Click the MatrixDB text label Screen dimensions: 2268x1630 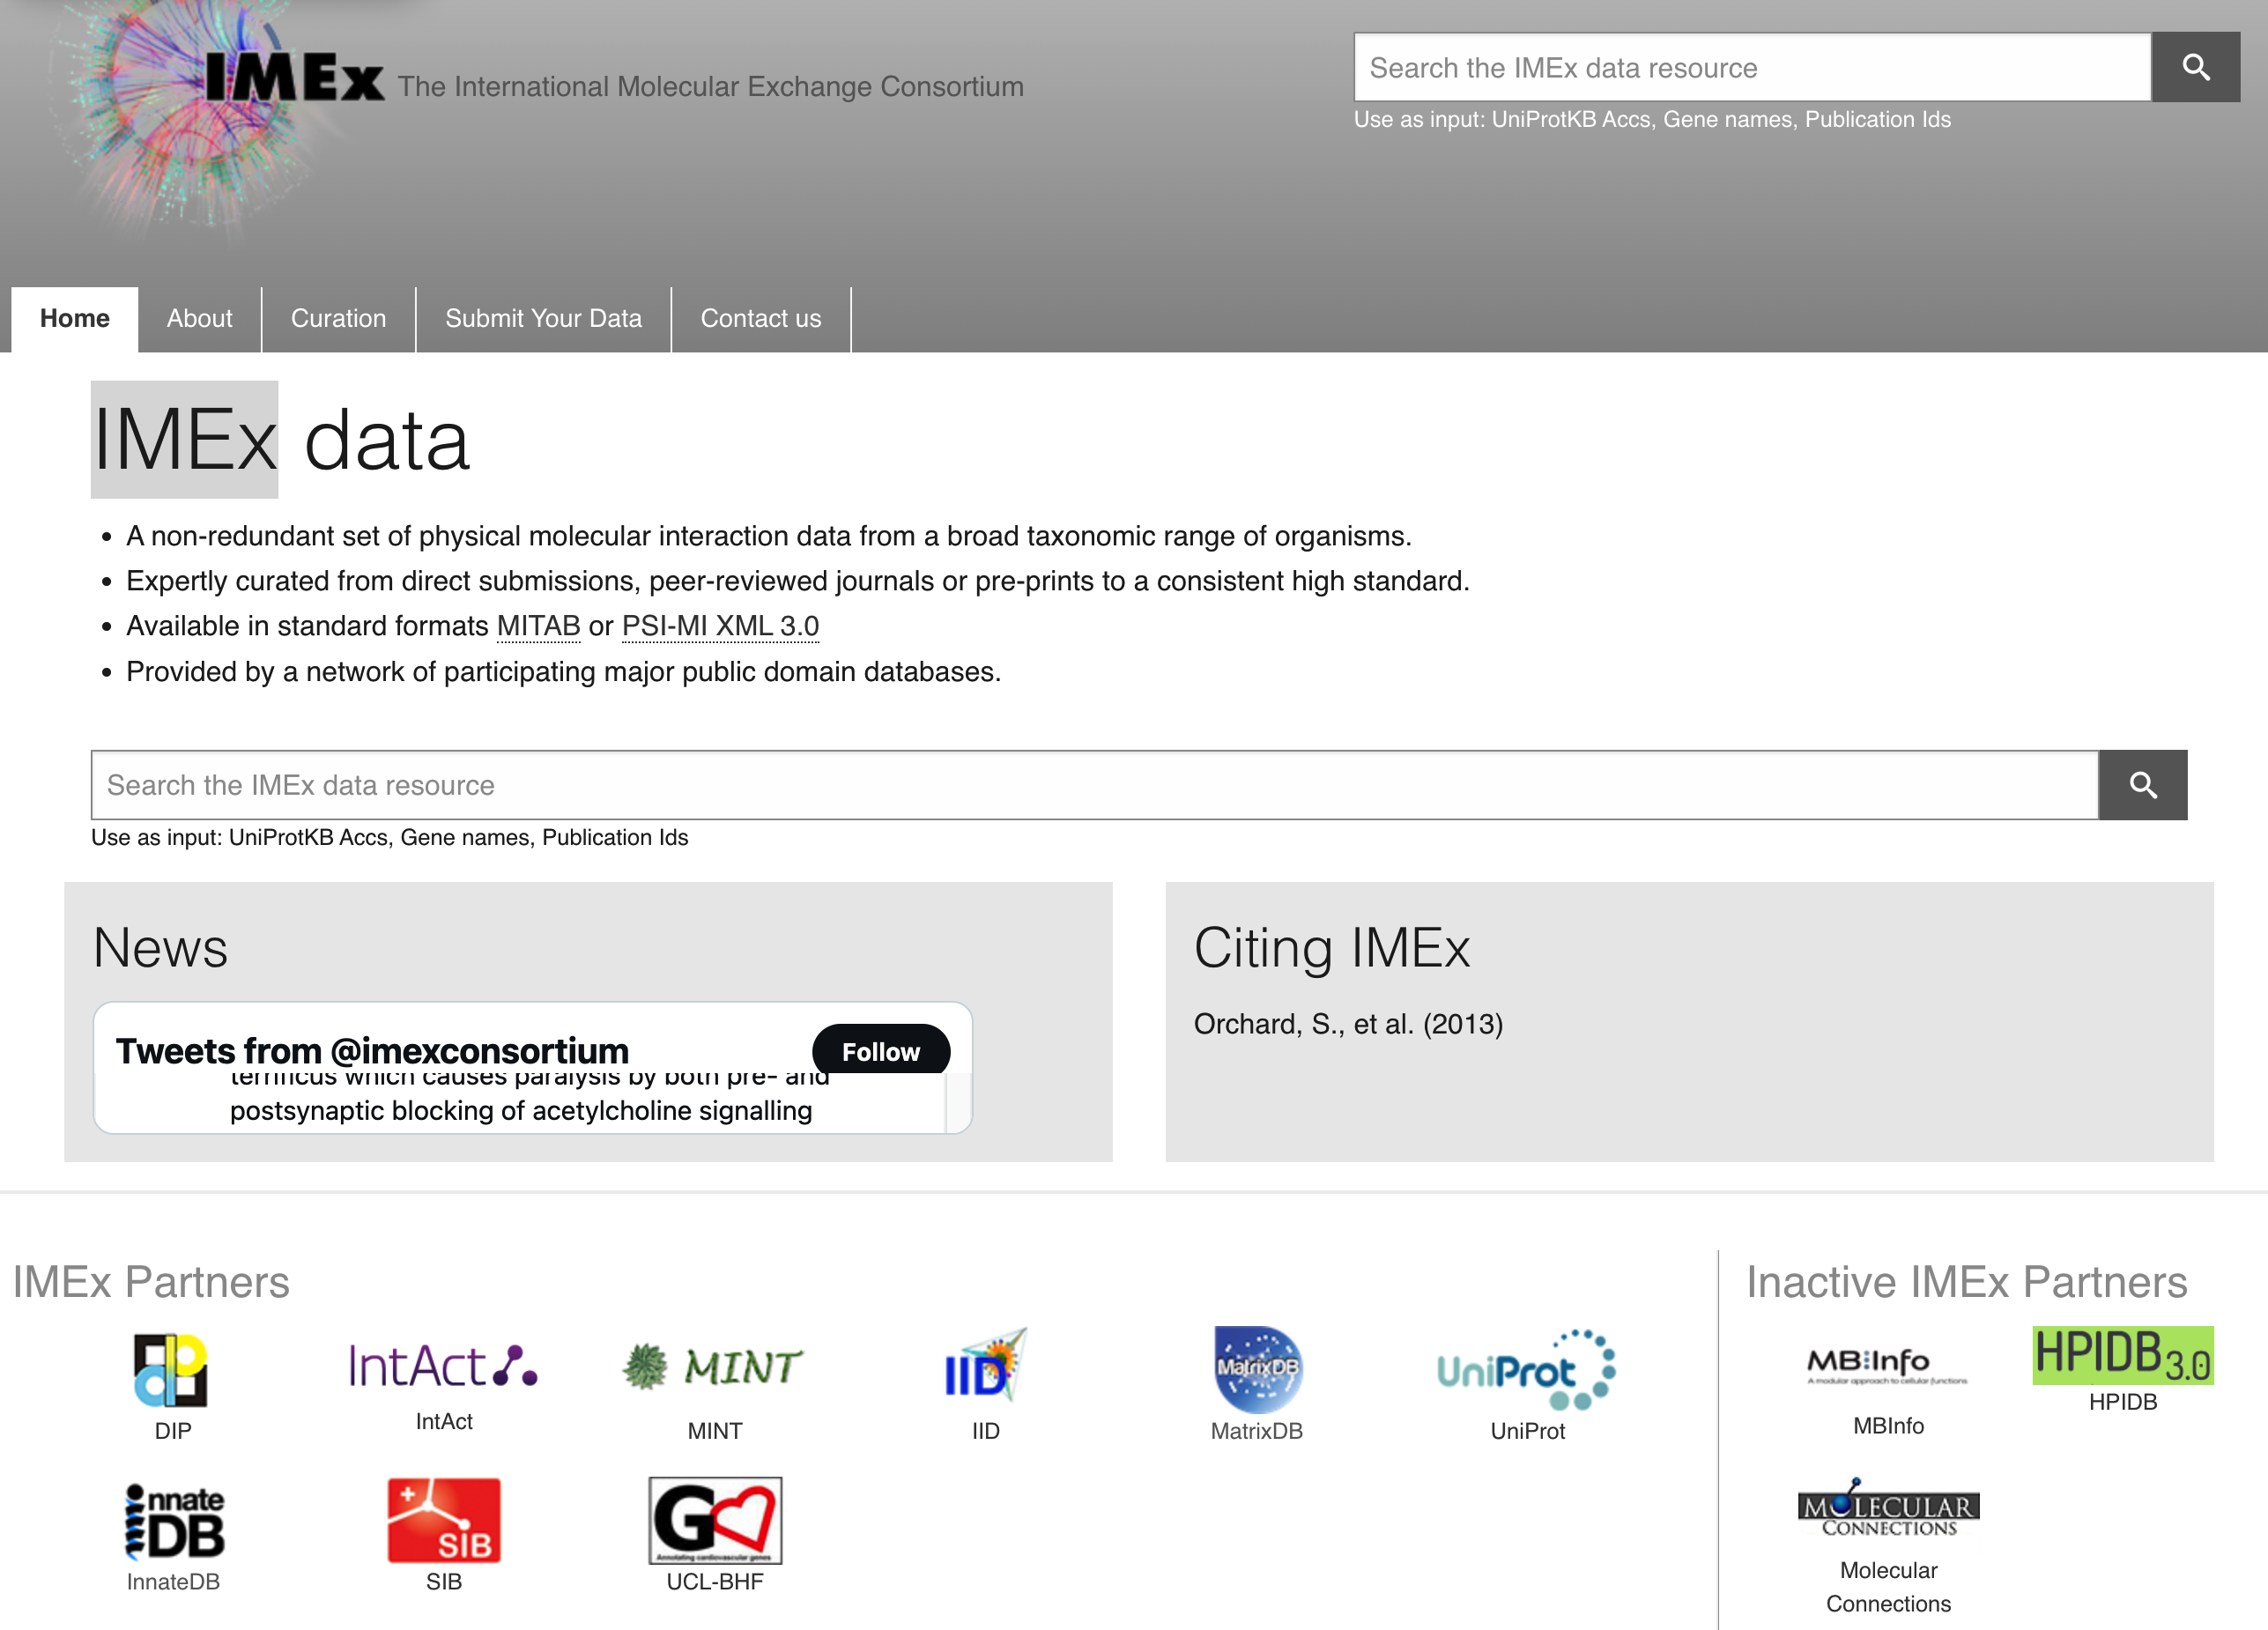(x=1256, y=1431)
